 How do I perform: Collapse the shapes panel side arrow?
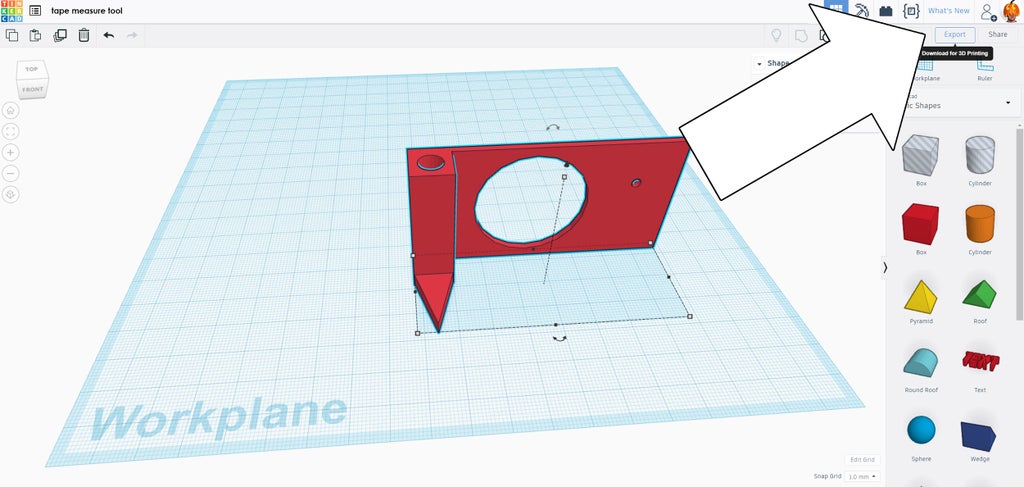[886, 267]
